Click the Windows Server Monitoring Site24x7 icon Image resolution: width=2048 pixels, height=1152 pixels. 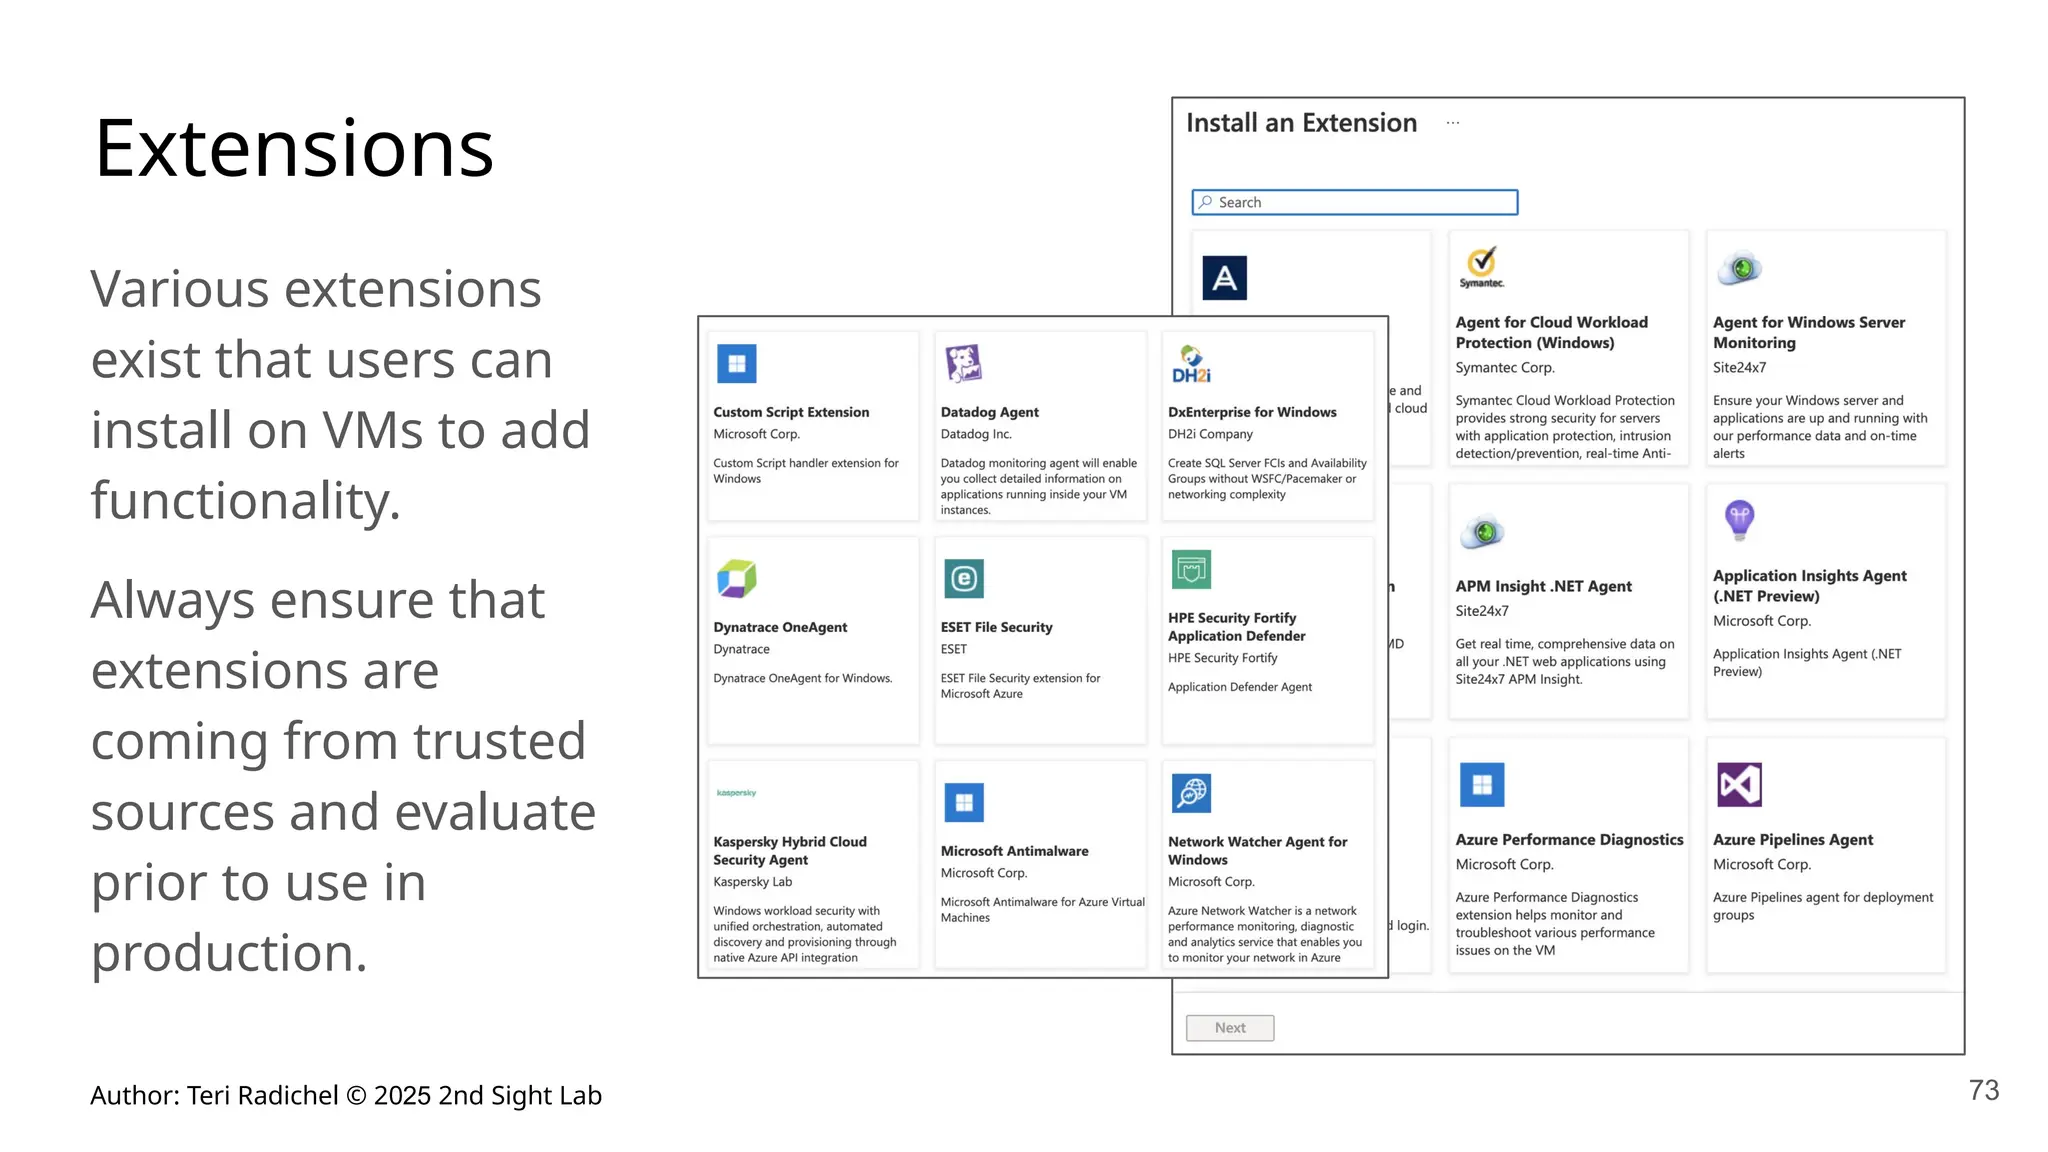point(1739,268)
